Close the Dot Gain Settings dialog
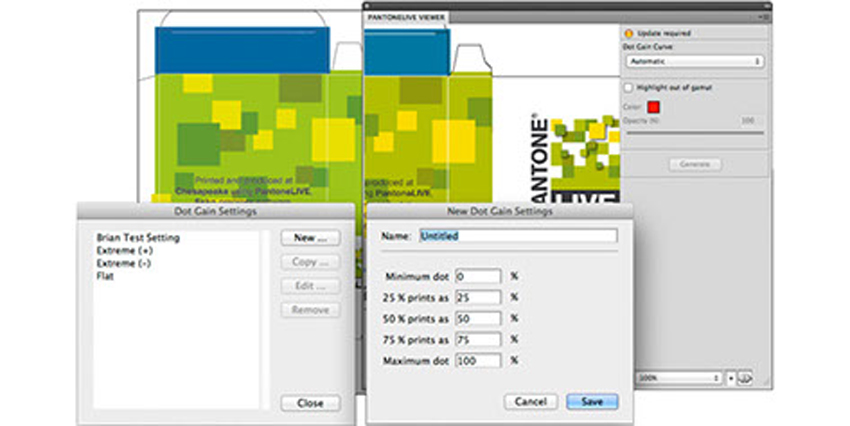The height and width of the screenshot is (426, 850). coord(310,403)
